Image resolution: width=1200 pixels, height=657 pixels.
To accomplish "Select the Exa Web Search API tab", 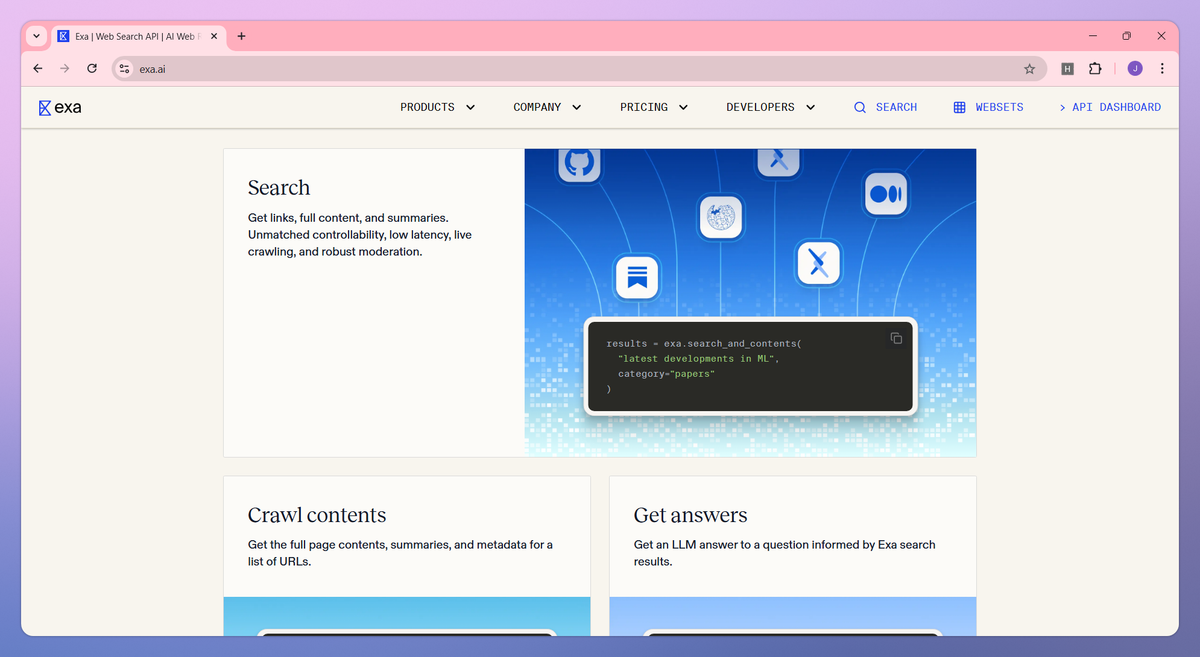I will (x=138, y=36).
